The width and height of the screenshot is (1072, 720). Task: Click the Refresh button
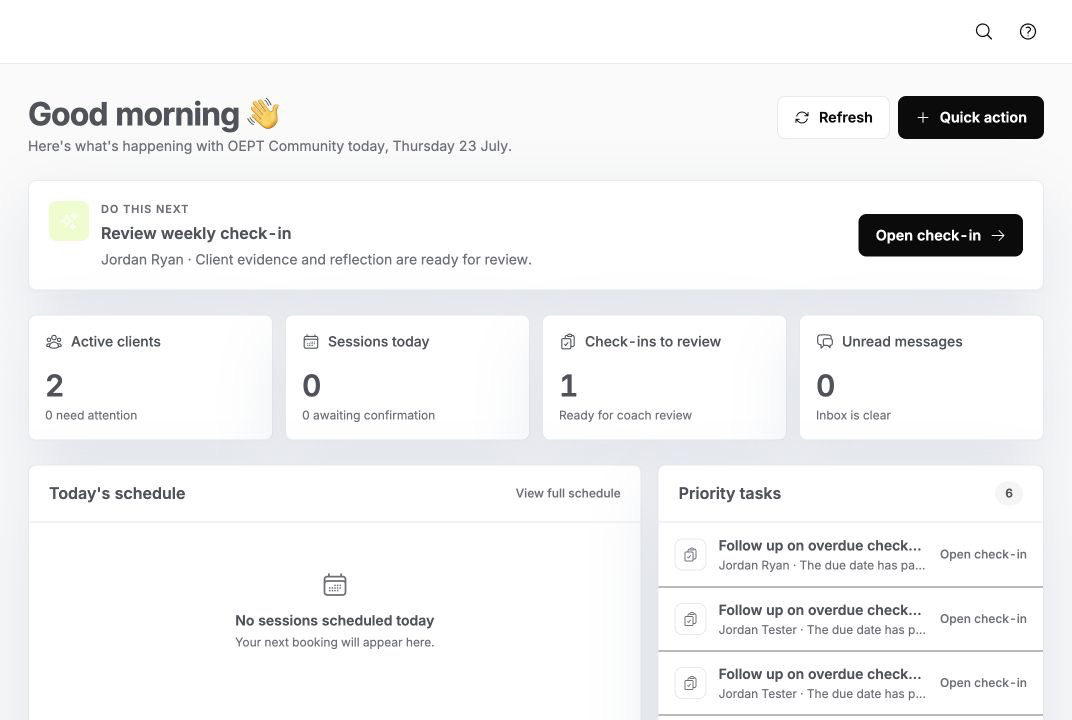[x=833, y=118]
